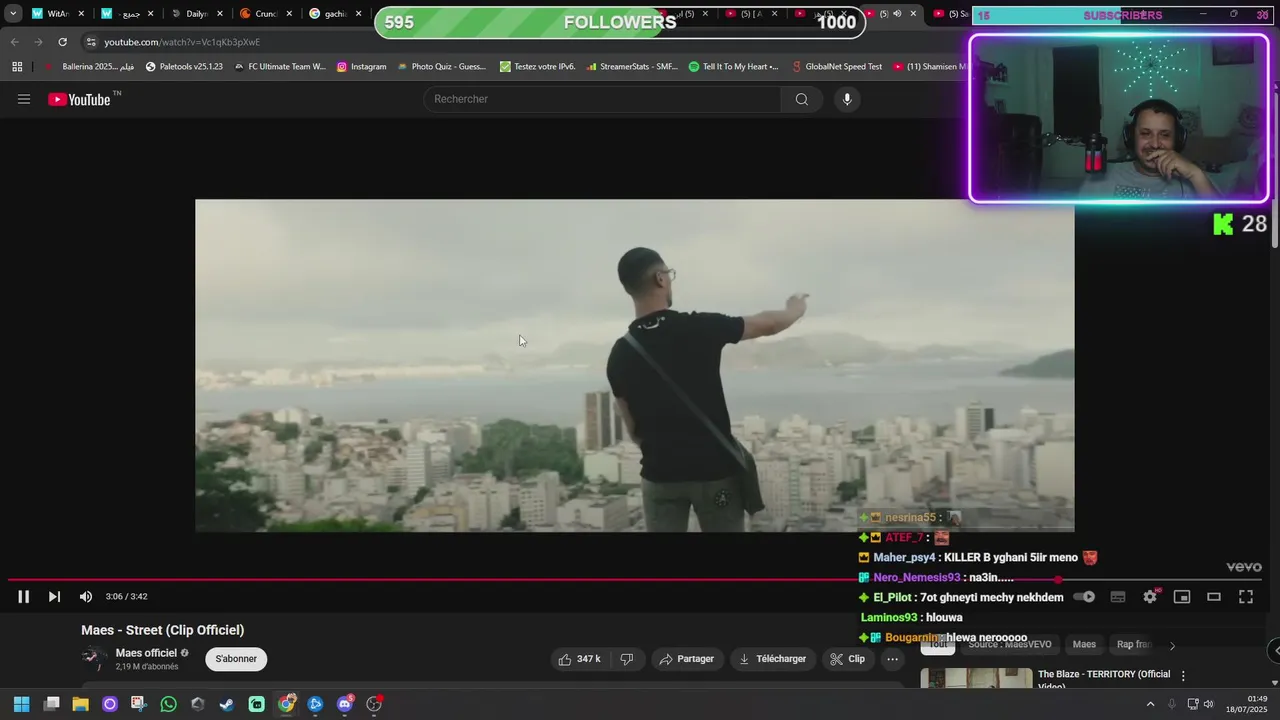Open Testez votre IPv6 bookmark

pos(538,67)
